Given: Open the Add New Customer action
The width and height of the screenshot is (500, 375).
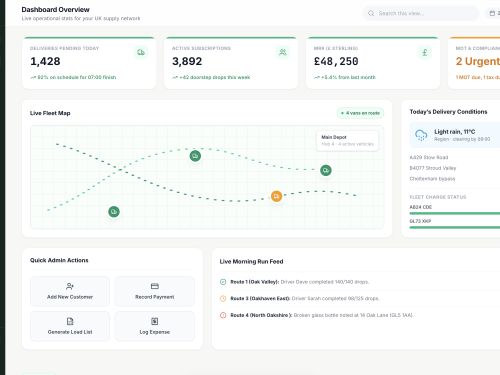Looking at the screenshot, I should 70,291.
